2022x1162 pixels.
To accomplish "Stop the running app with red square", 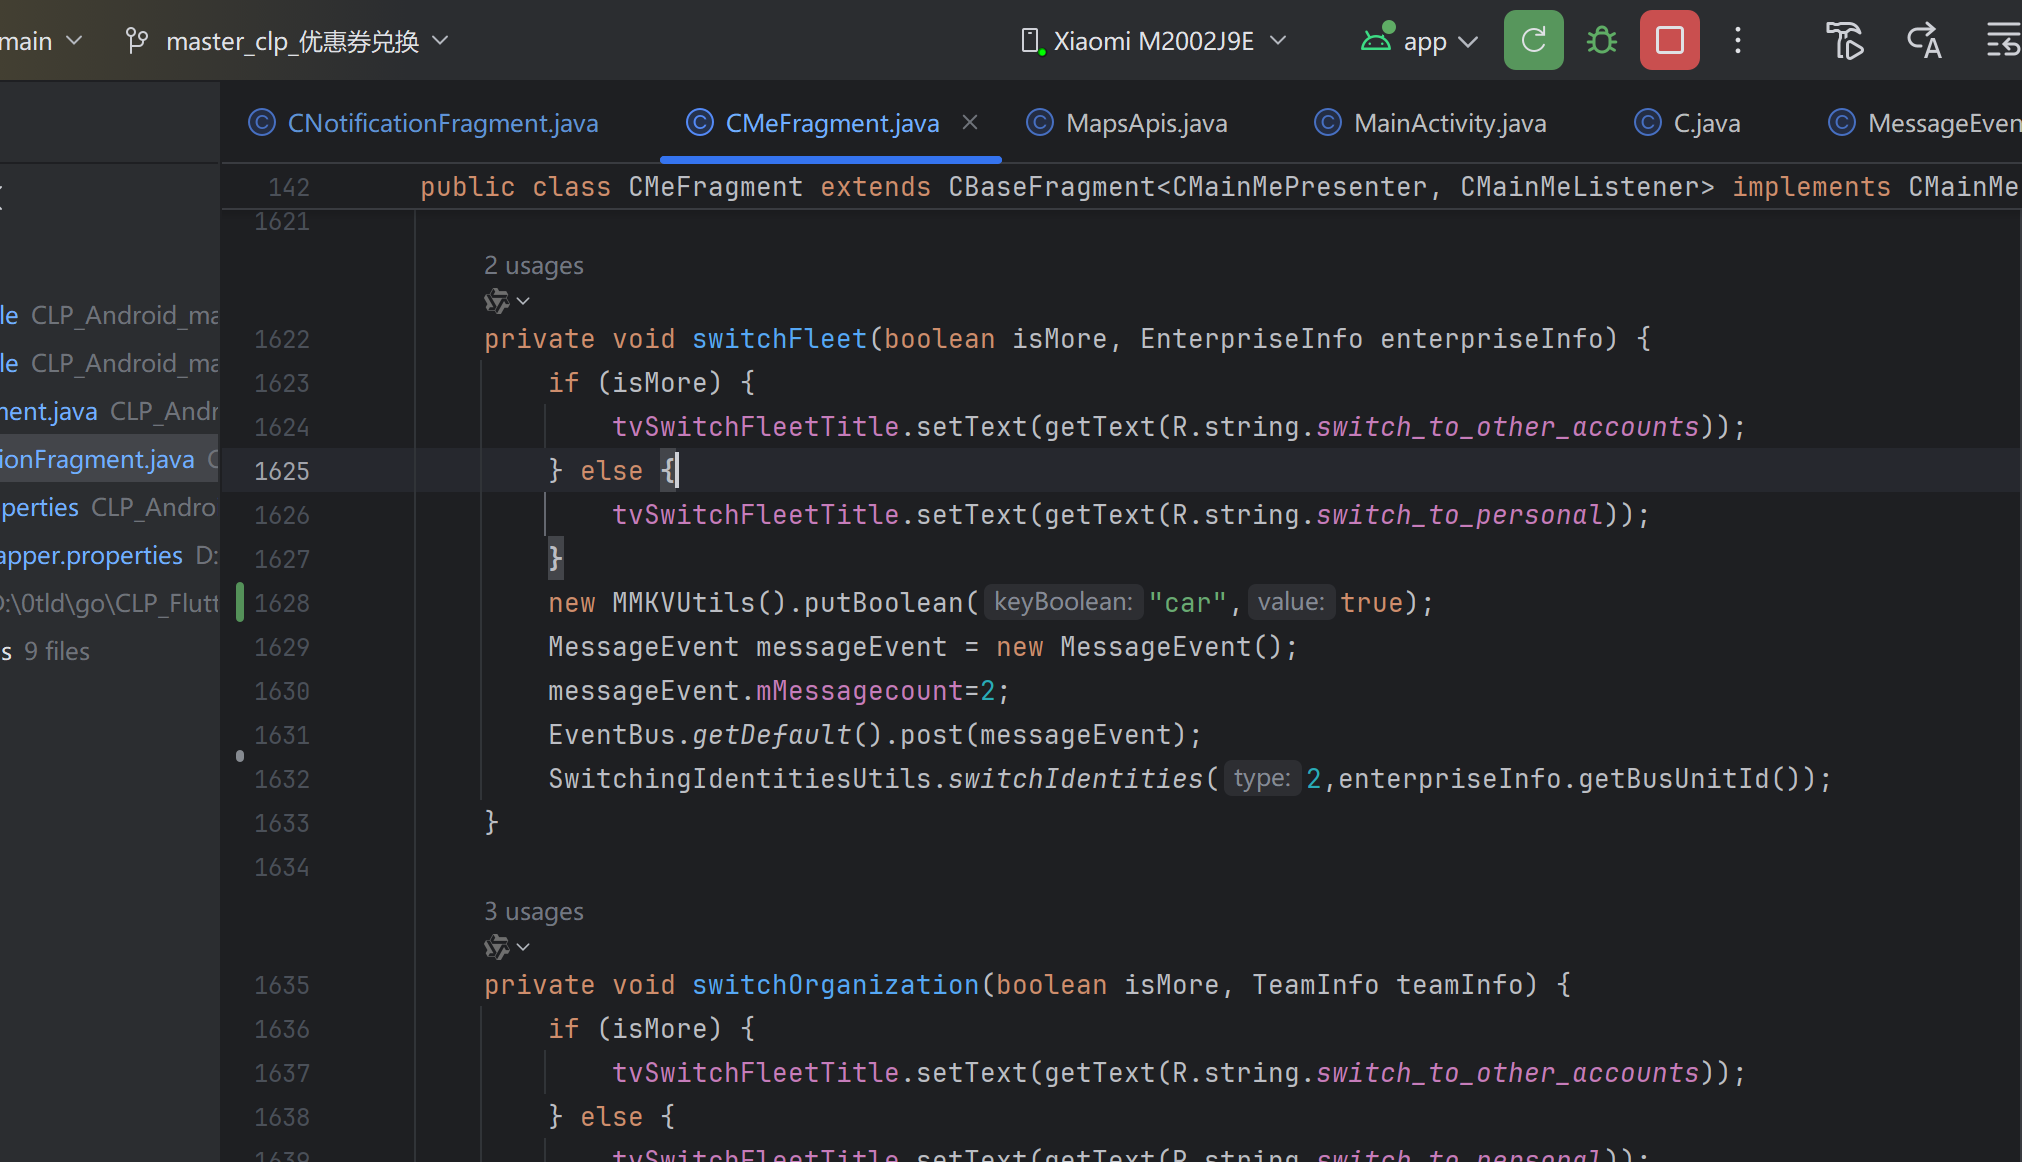I will point(1669,41).
